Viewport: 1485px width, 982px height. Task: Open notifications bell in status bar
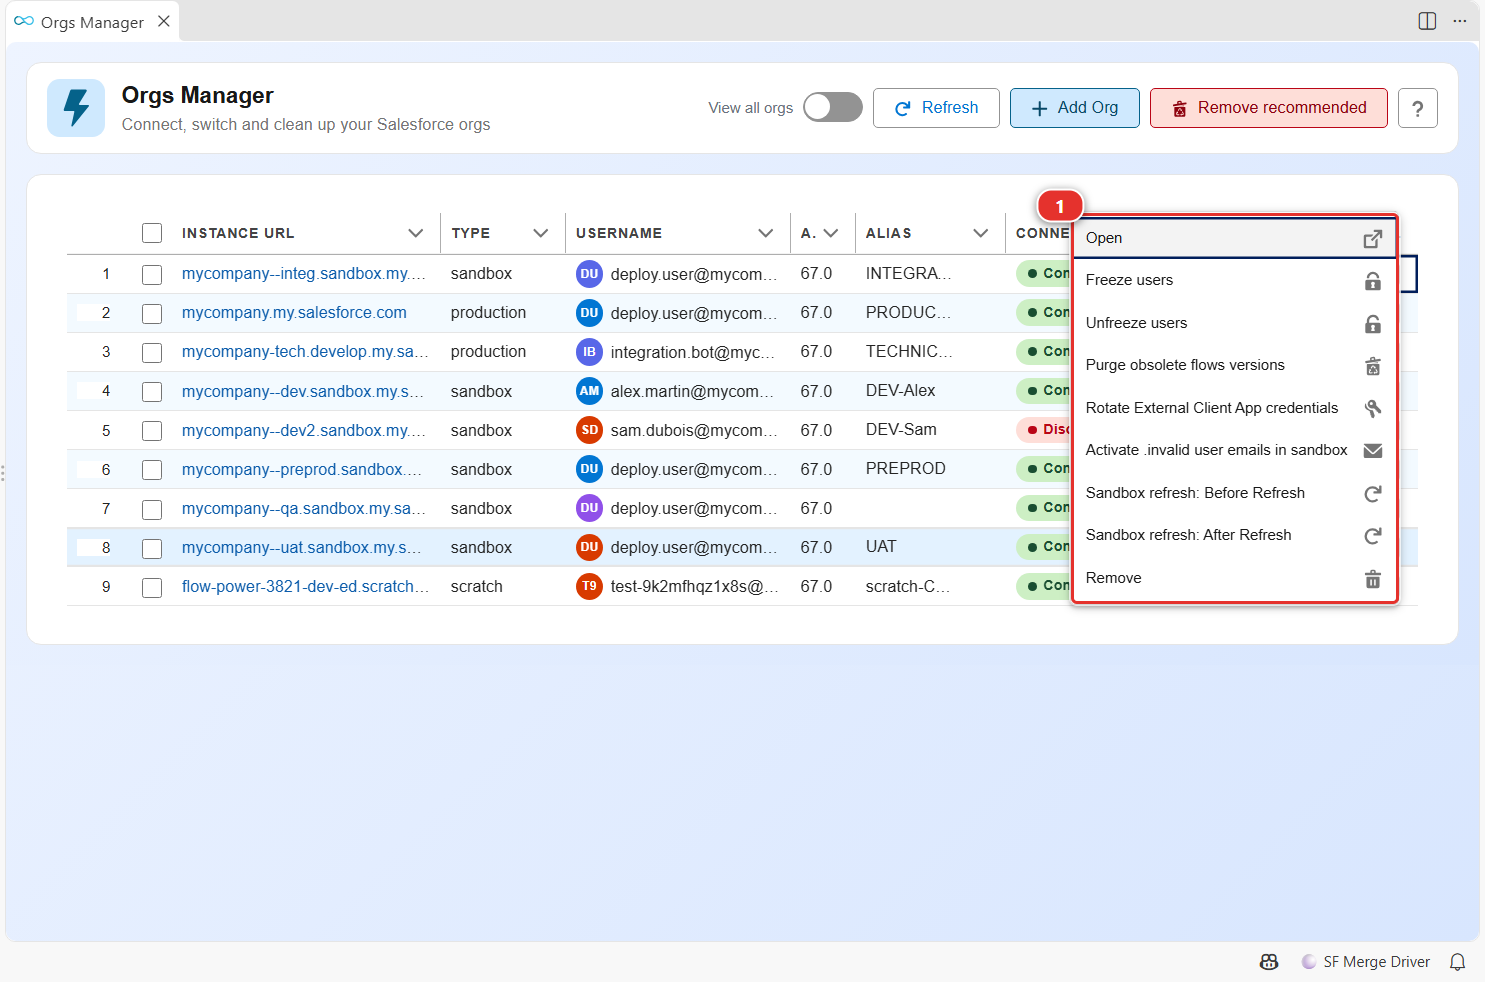(x=1458, y=962)
